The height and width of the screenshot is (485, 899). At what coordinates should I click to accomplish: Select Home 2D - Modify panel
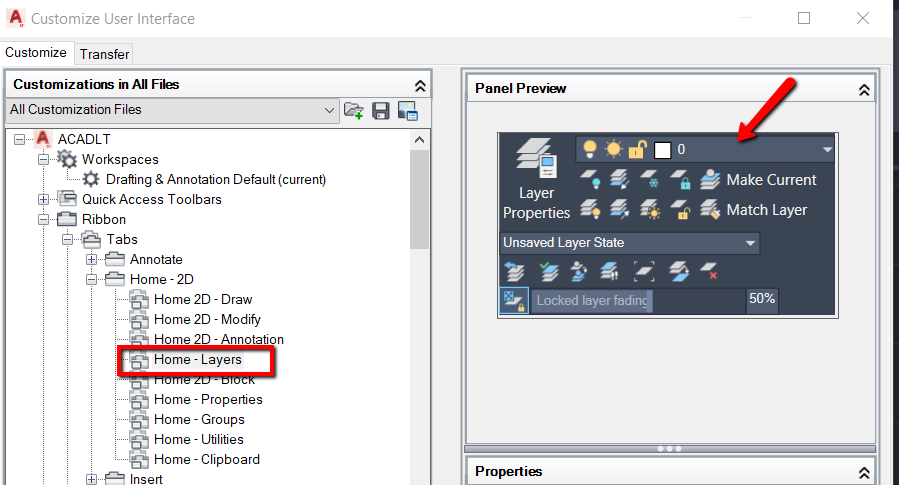point(207,319)
